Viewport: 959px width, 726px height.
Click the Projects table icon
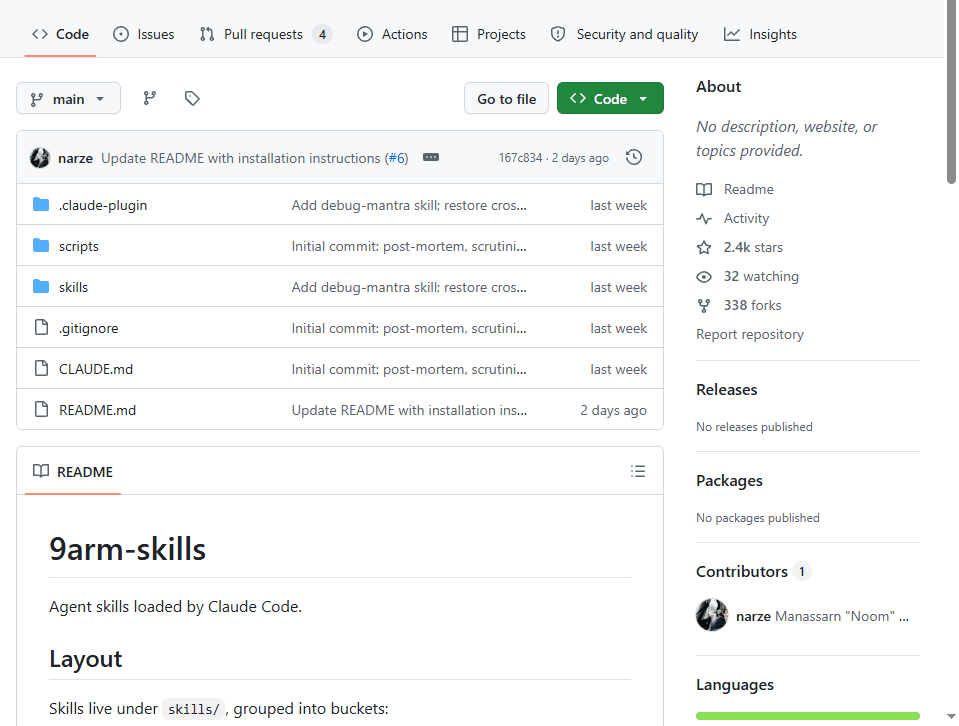pos(459,34)
